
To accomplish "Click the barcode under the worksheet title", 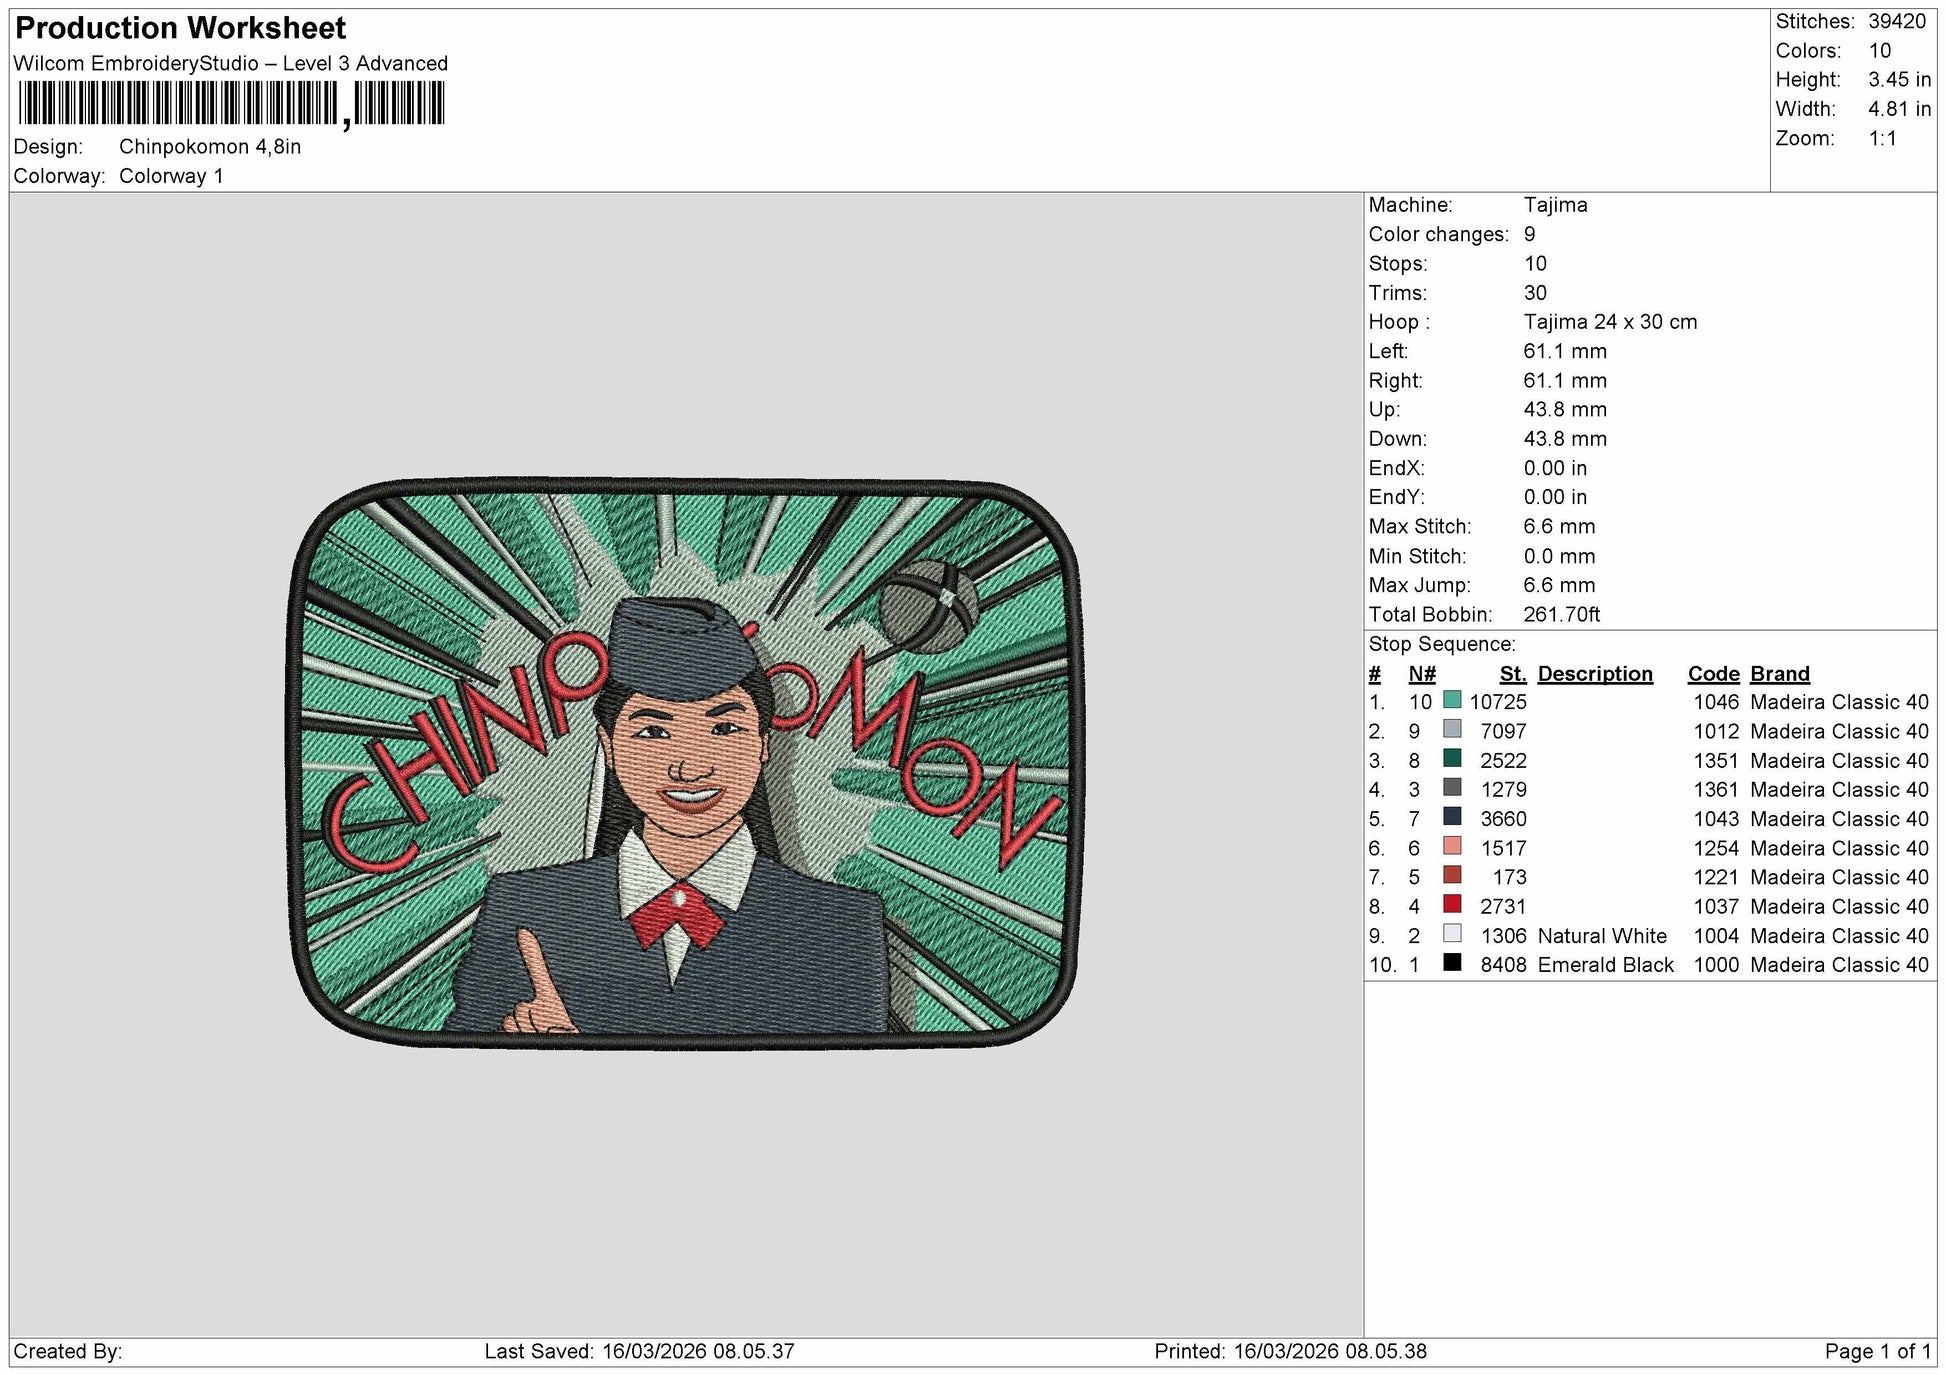I will (231, 104).
